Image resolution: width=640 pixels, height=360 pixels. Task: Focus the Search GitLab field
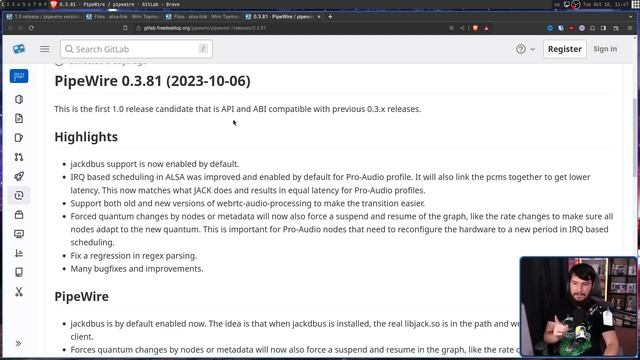(136, 49)
